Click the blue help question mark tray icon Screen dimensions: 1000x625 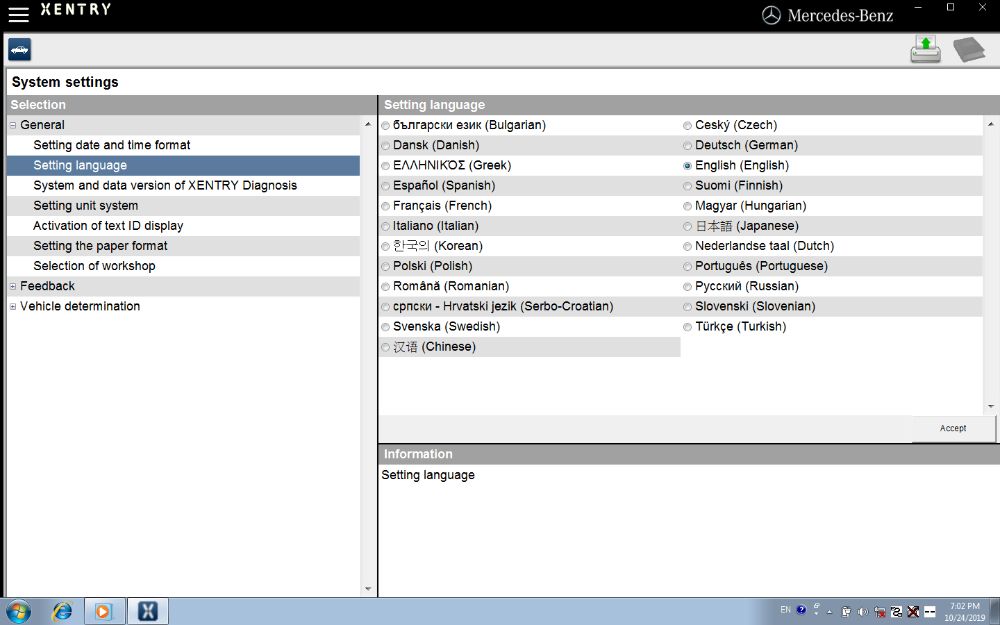point(801,610)
